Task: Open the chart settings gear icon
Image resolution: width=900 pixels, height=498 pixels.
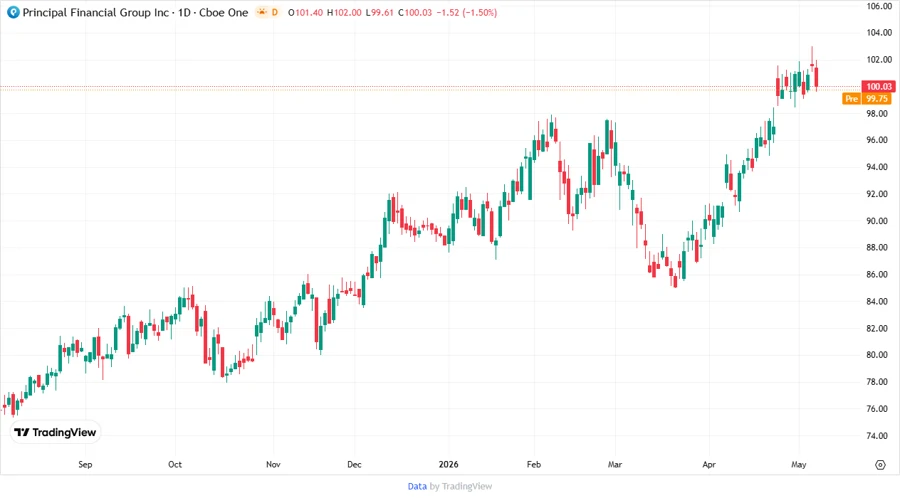Action: (880, 465)
